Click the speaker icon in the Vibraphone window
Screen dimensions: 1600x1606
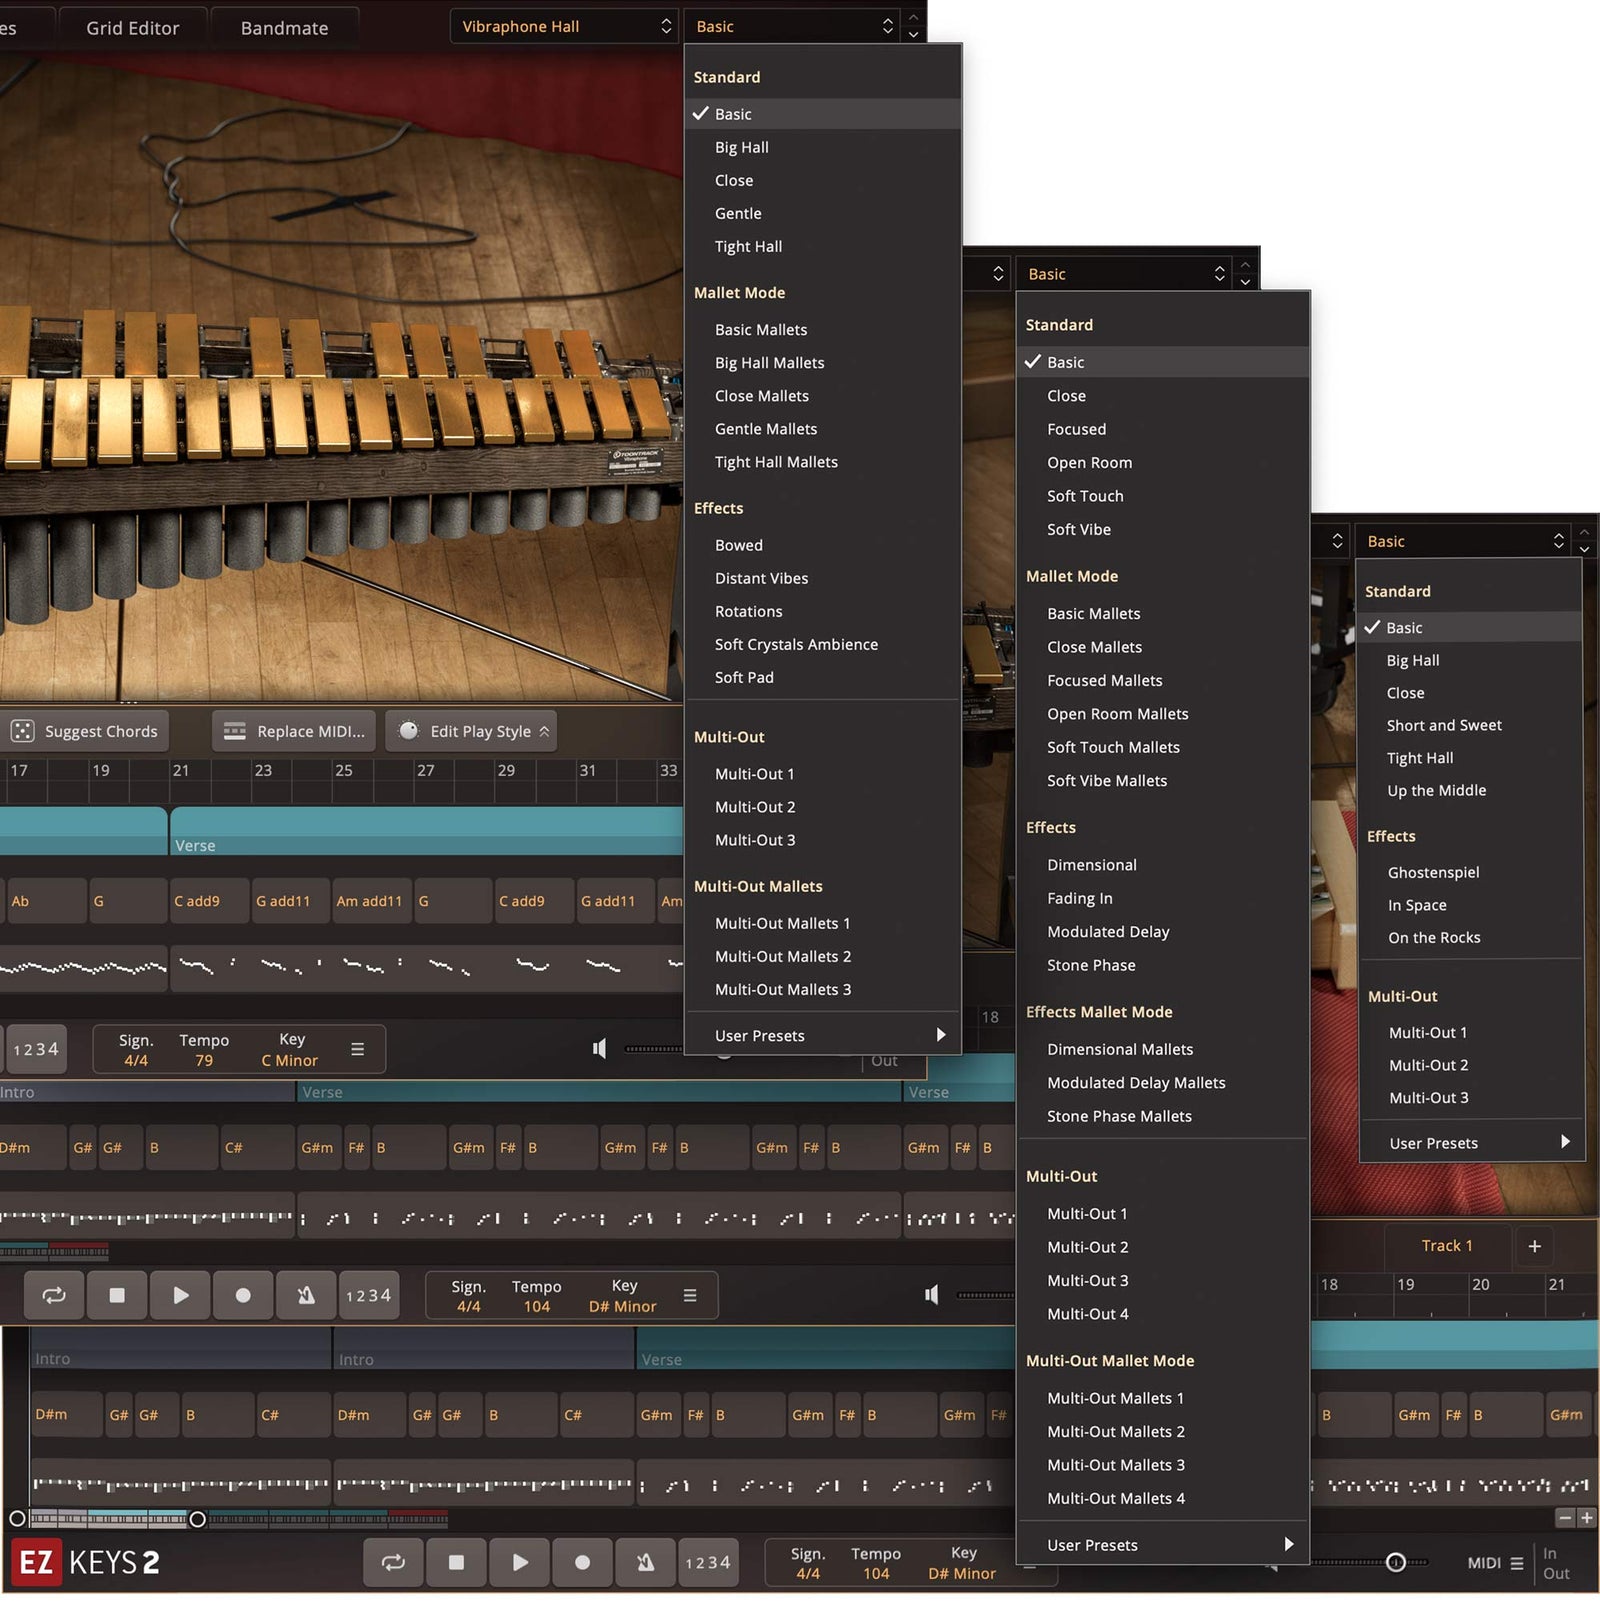pos(599,1048)
